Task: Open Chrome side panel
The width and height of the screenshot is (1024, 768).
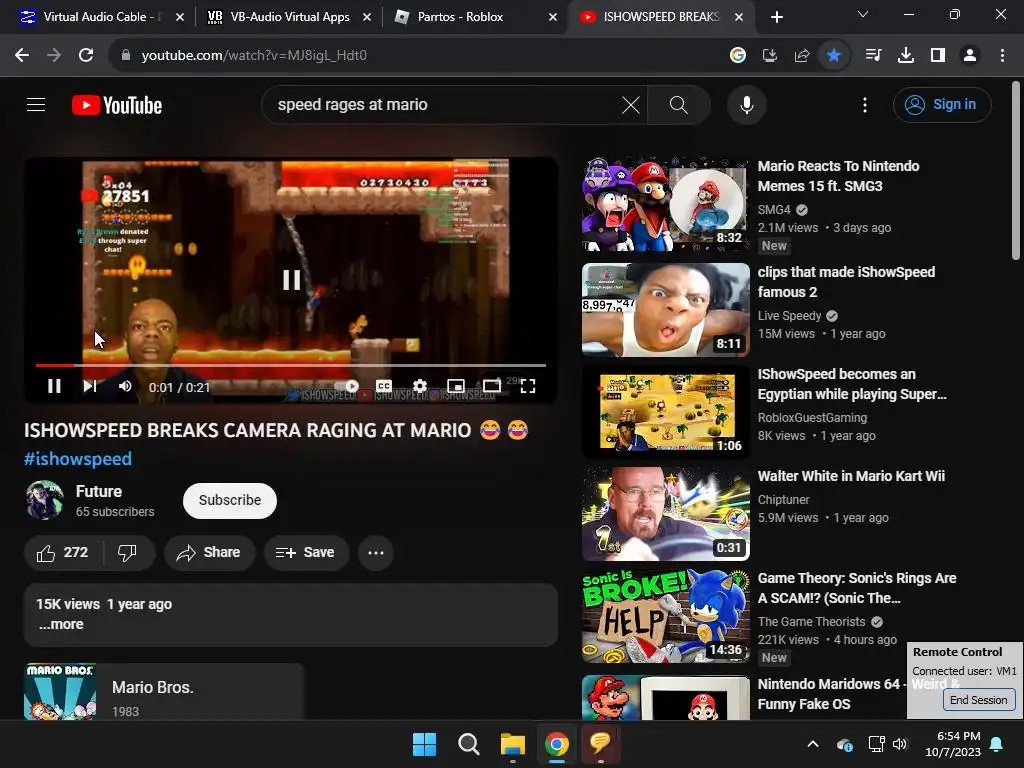Action: [x=938, y=56]
